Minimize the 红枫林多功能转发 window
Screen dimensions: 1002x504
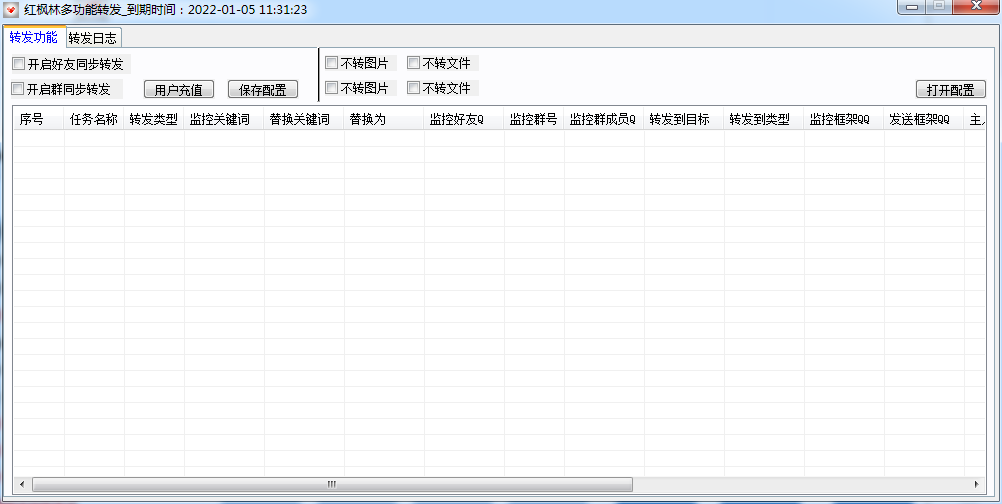pos(910,7)
